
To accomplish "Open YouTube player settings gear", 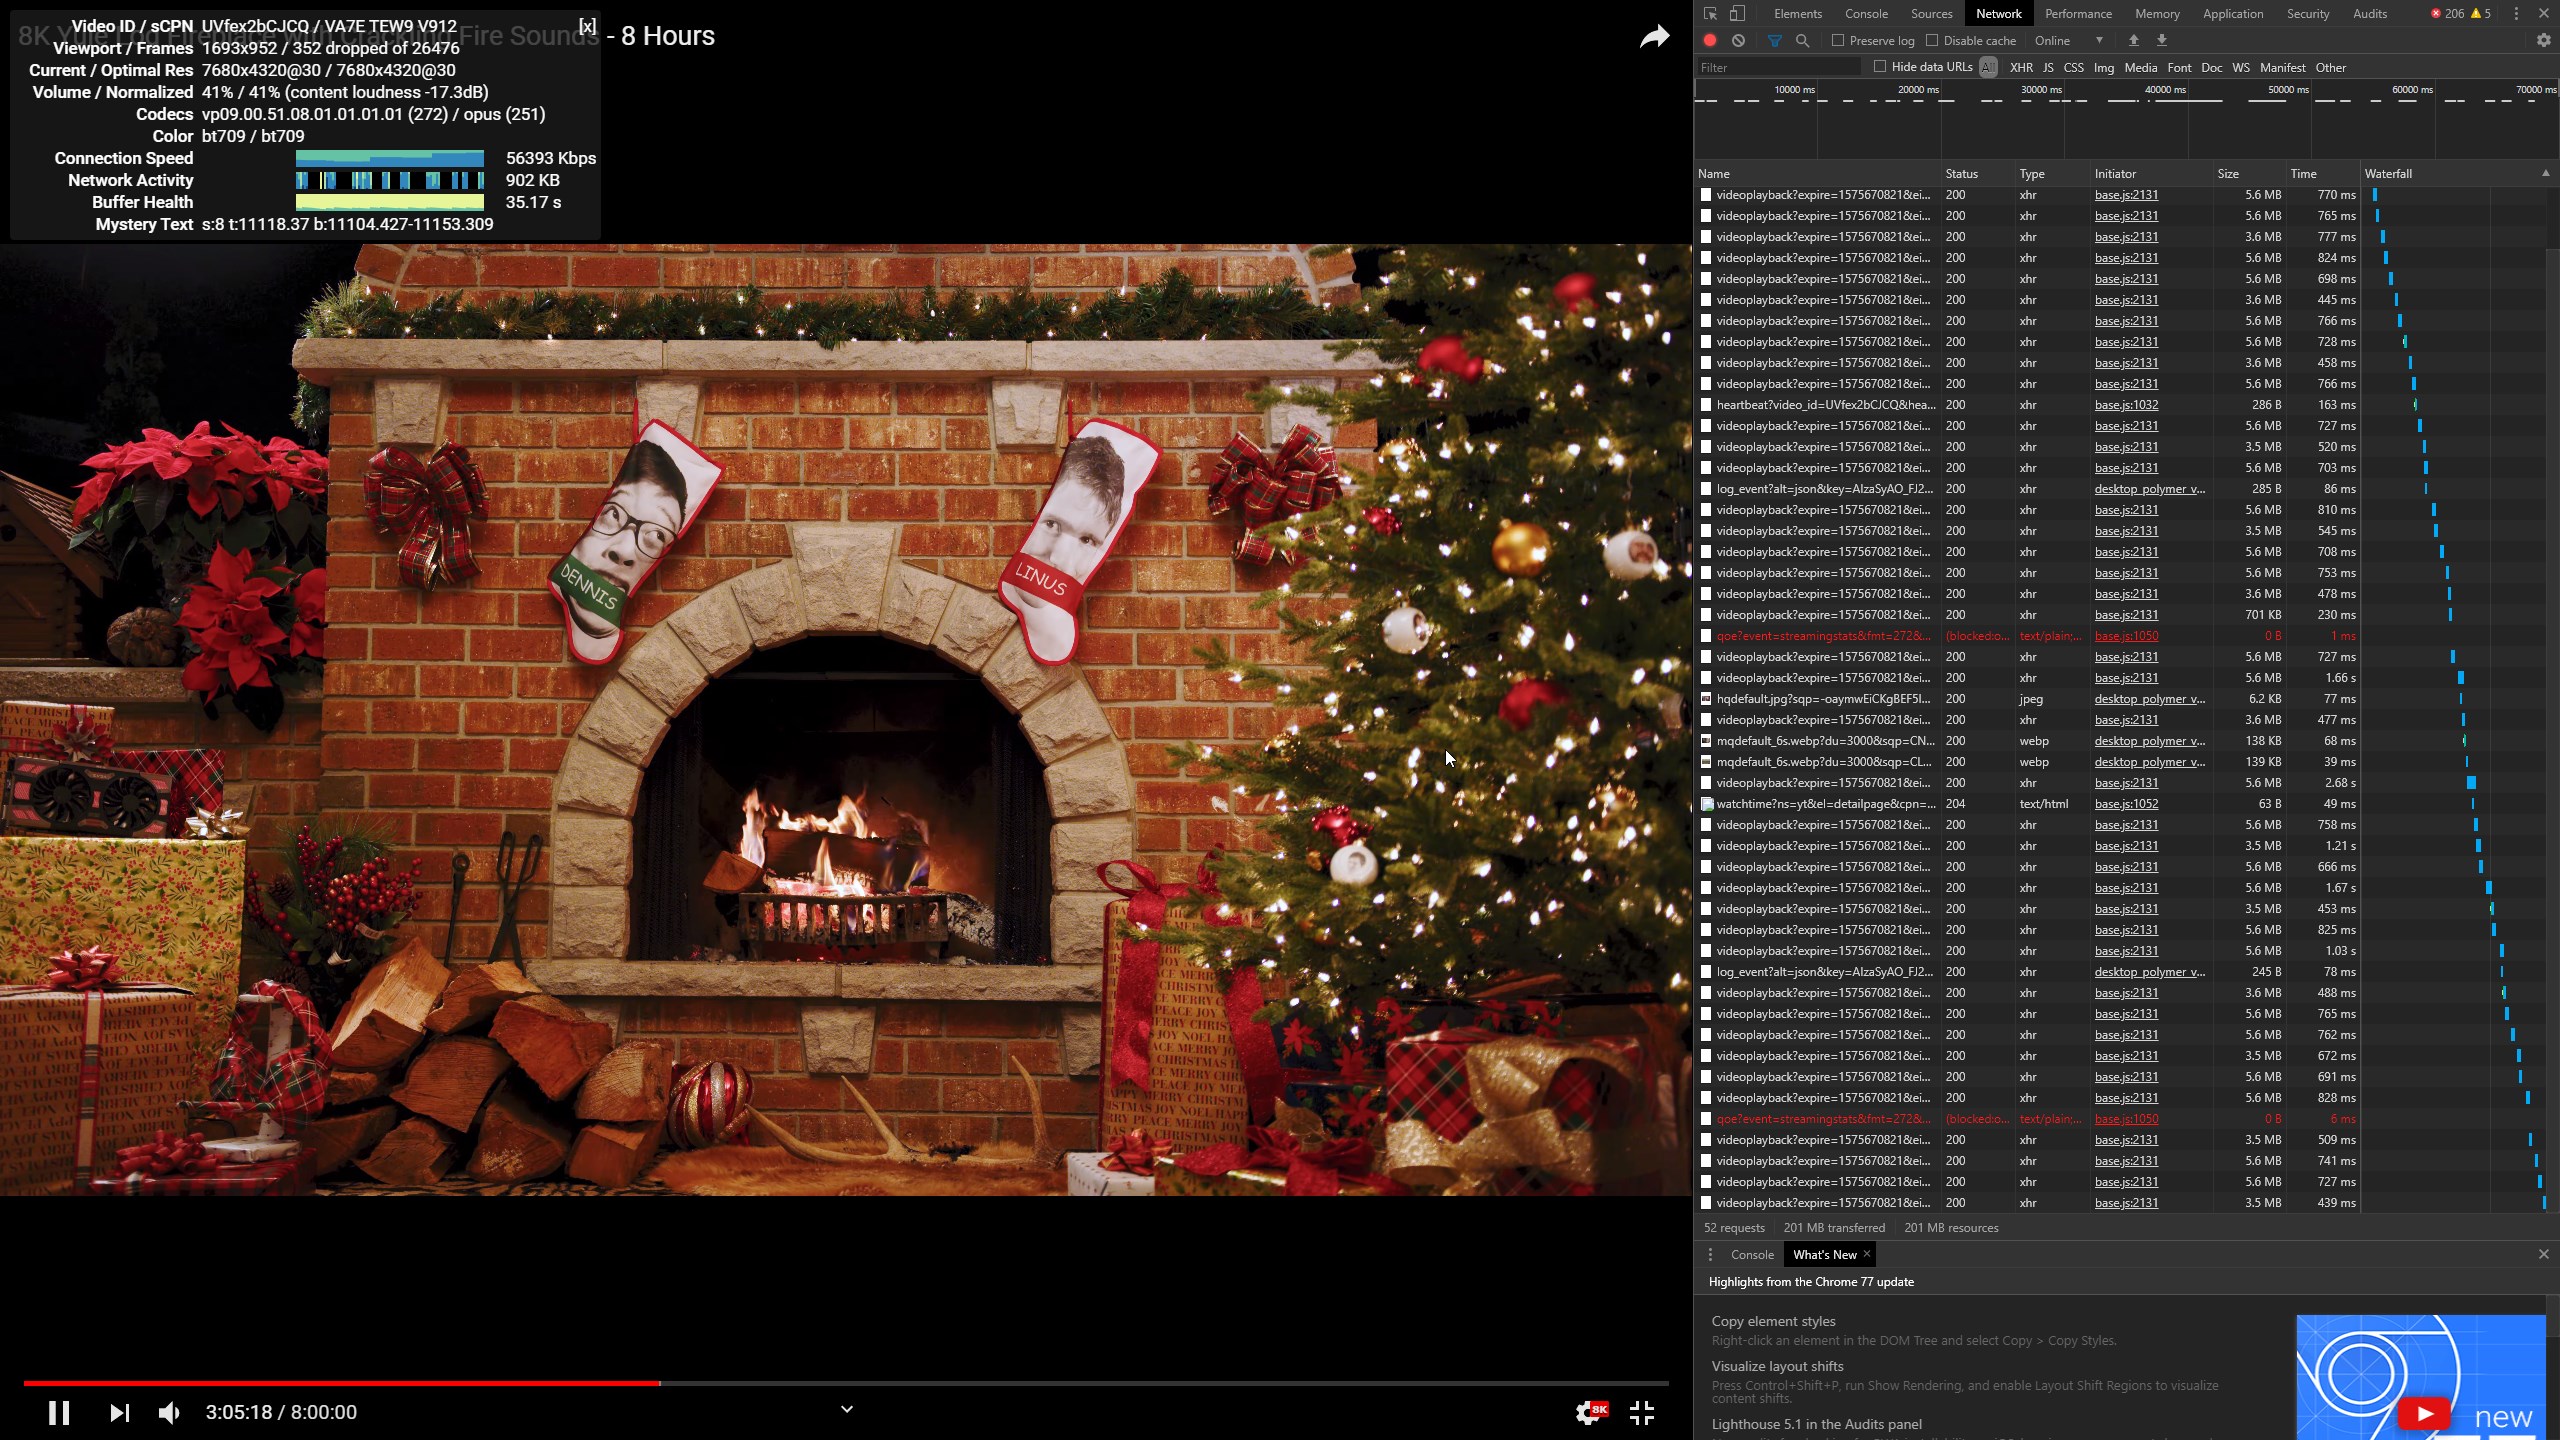I will click(x=1588, y=1413).
